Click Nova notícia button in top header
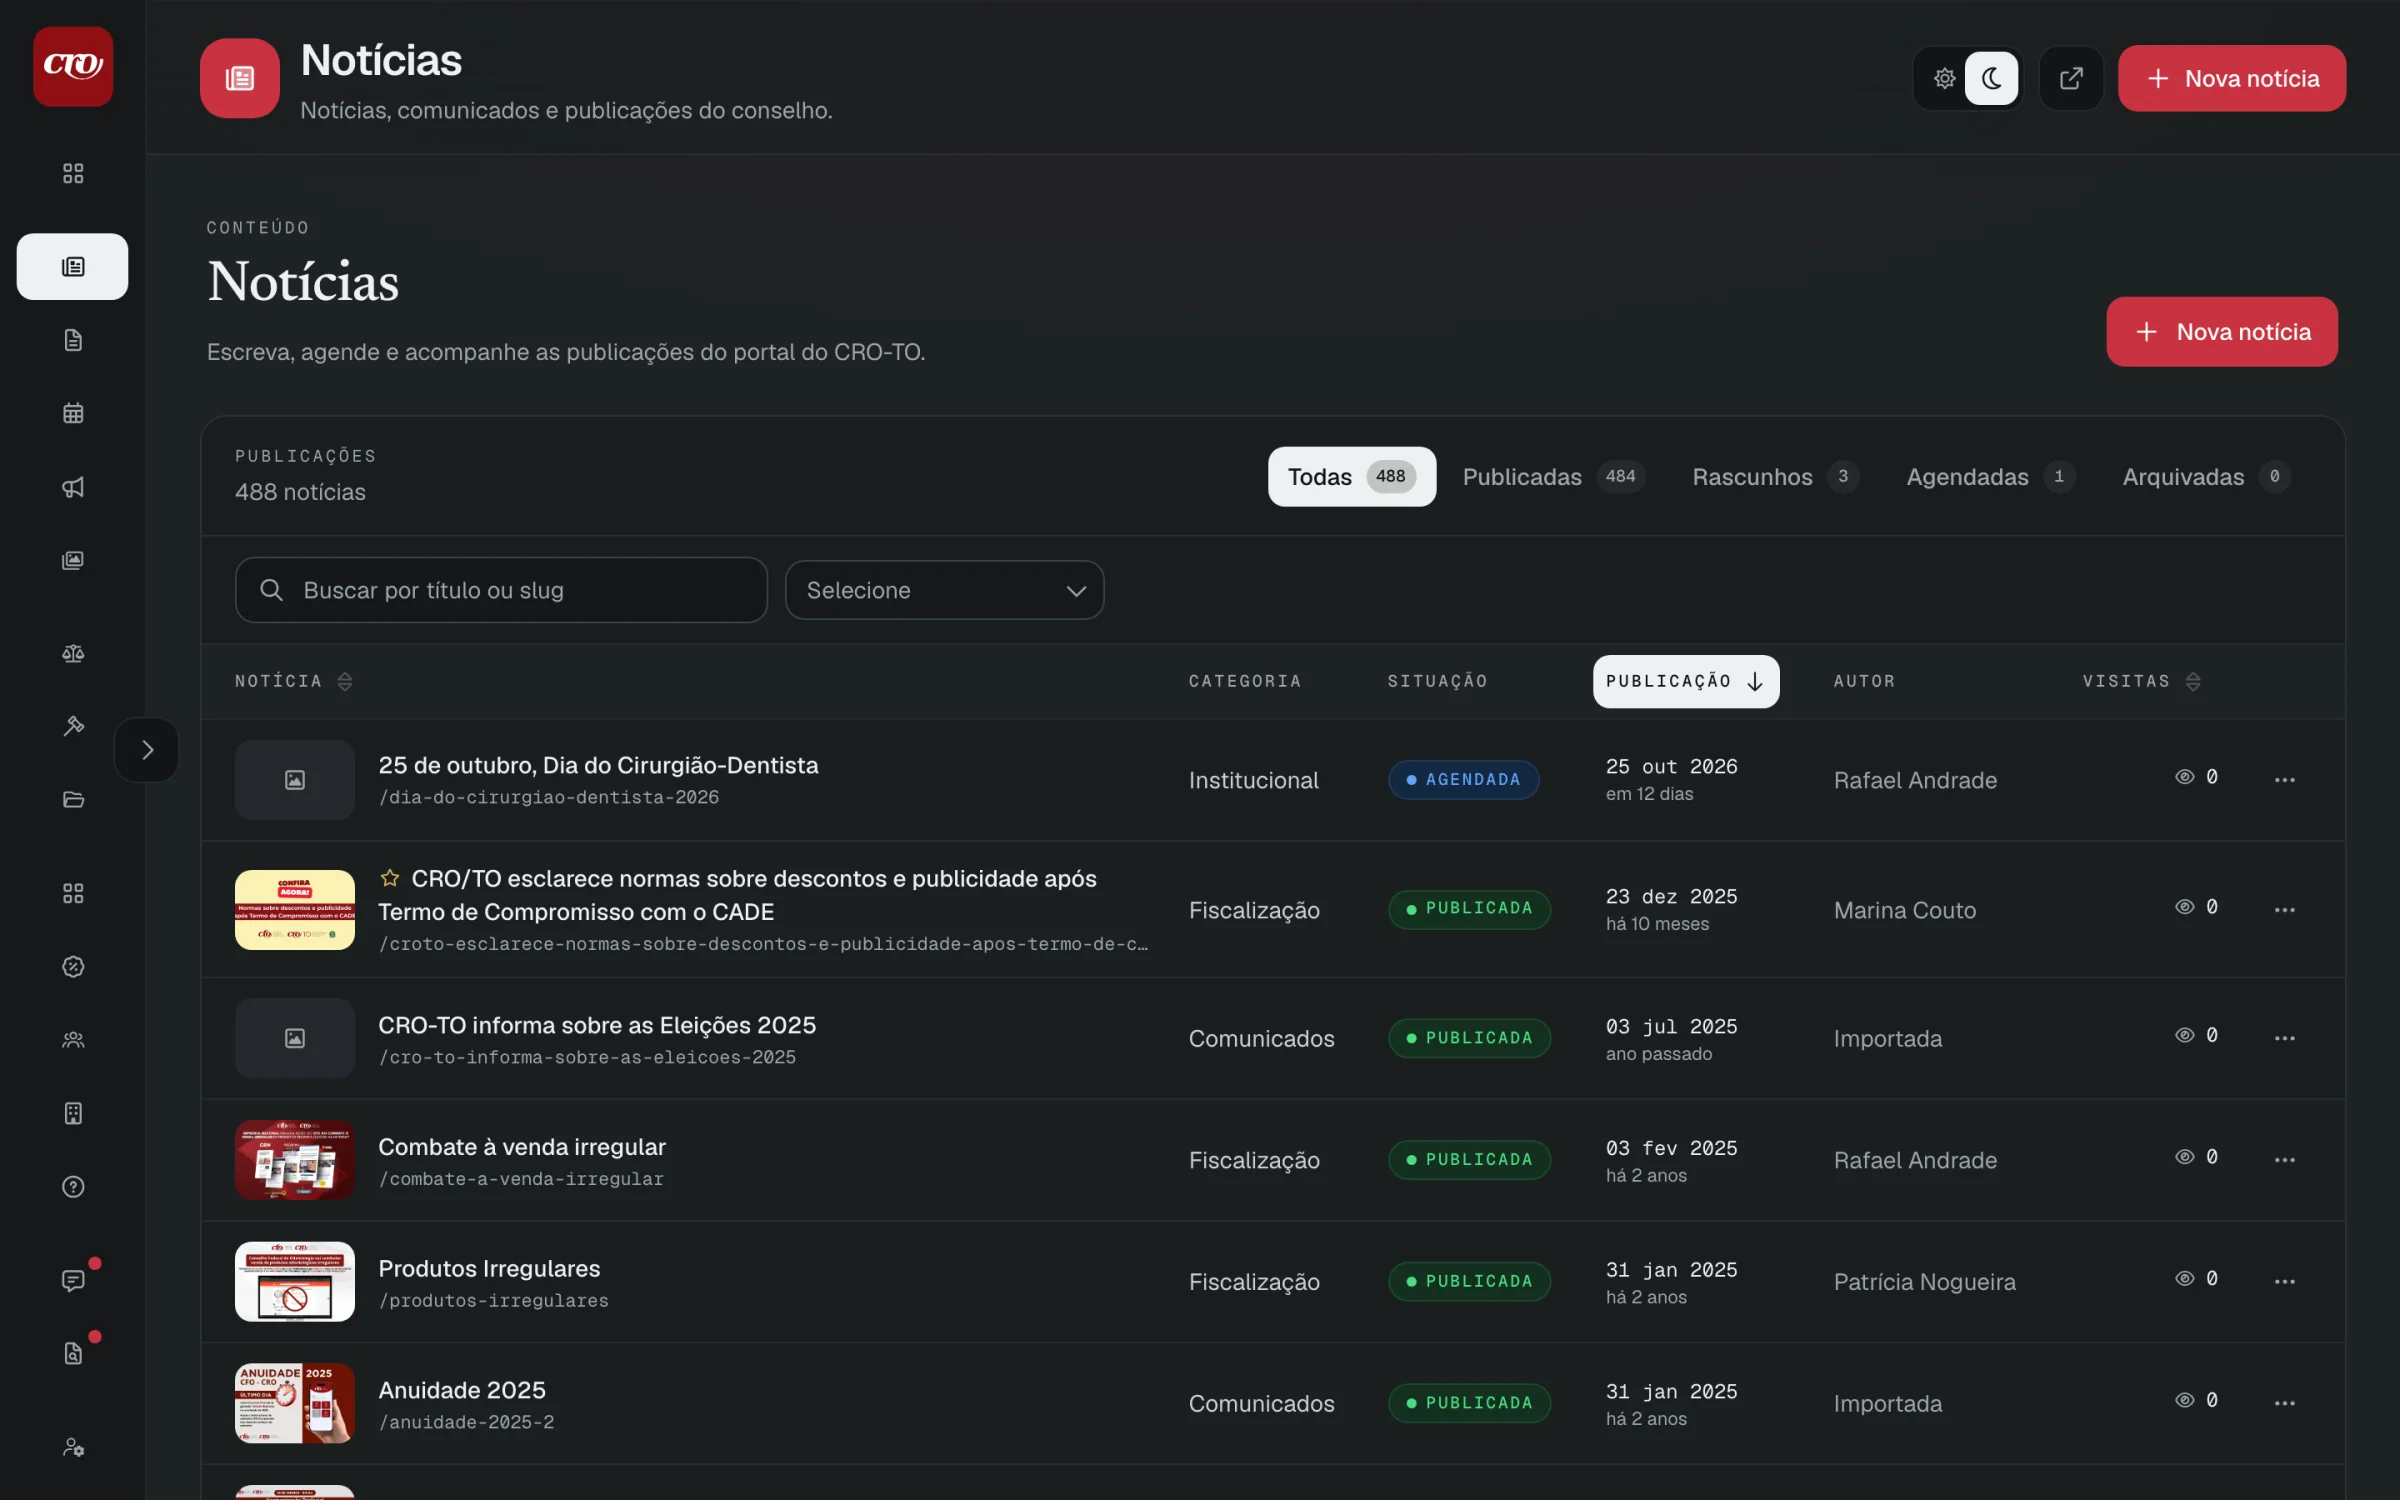2400x1500 pixels. click(x=2231, y=78)
